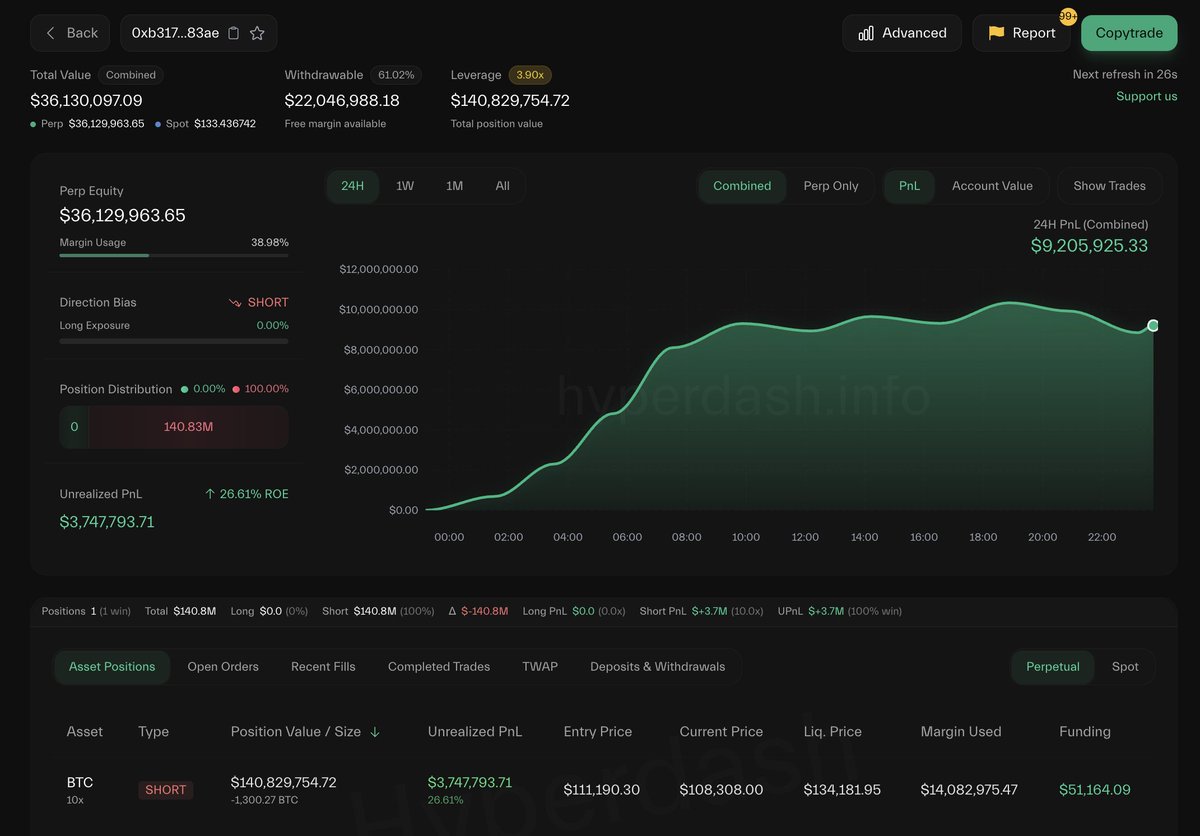This screenshot has width=1200, height=836.
Task: Click the flag icon on Report button
Action: (996, 32)
